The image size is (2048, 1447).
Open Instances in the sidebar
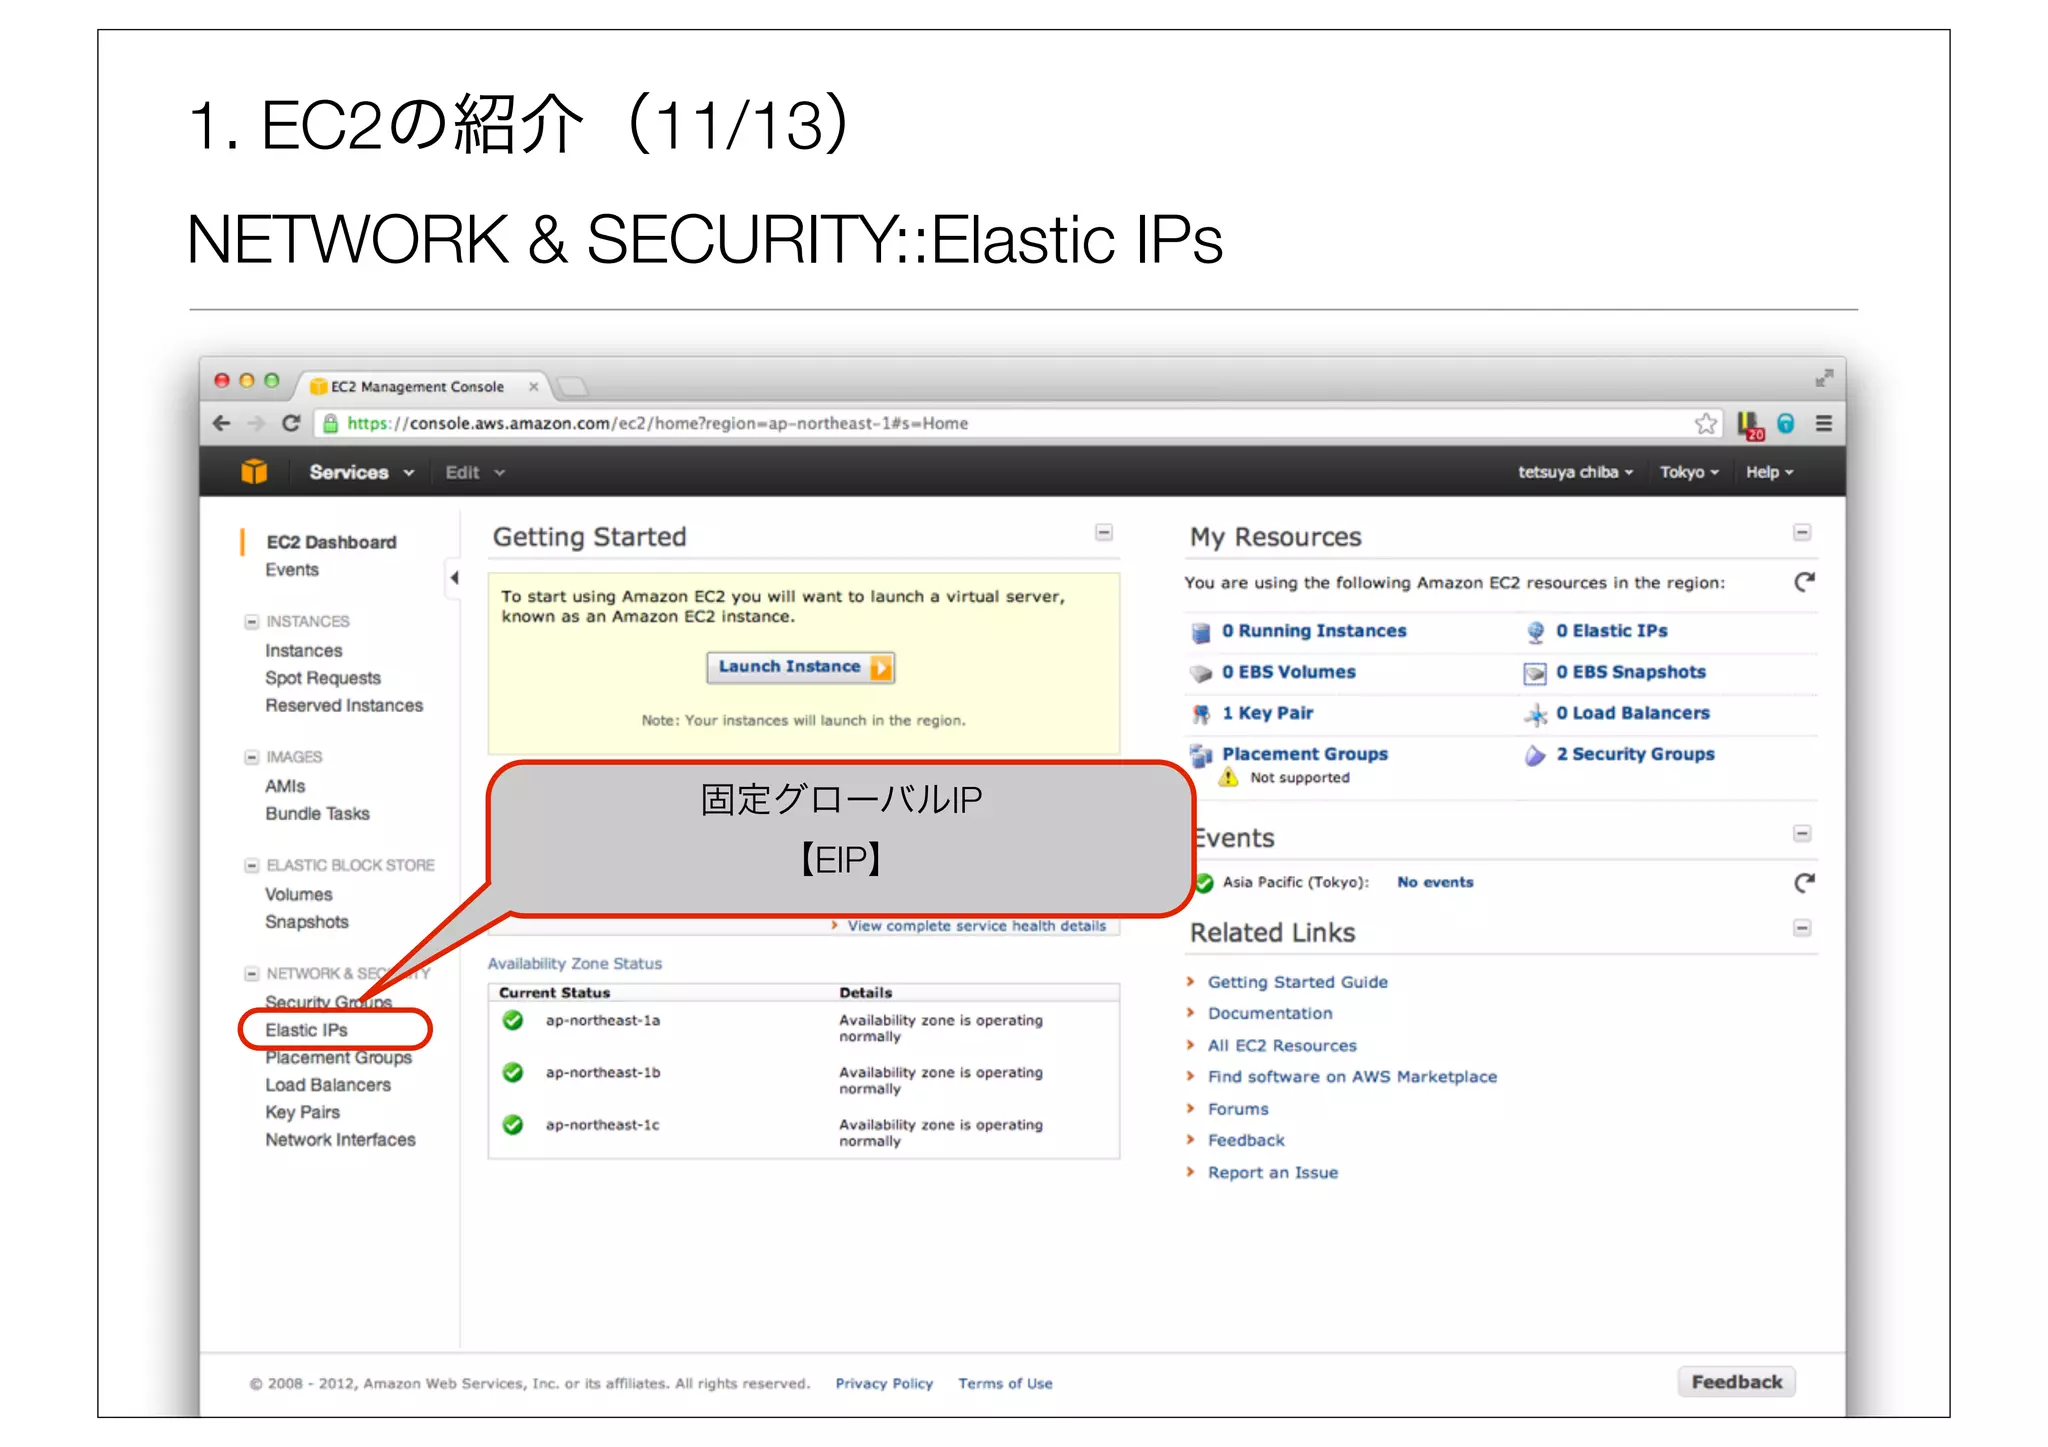(x=303, y=651)
